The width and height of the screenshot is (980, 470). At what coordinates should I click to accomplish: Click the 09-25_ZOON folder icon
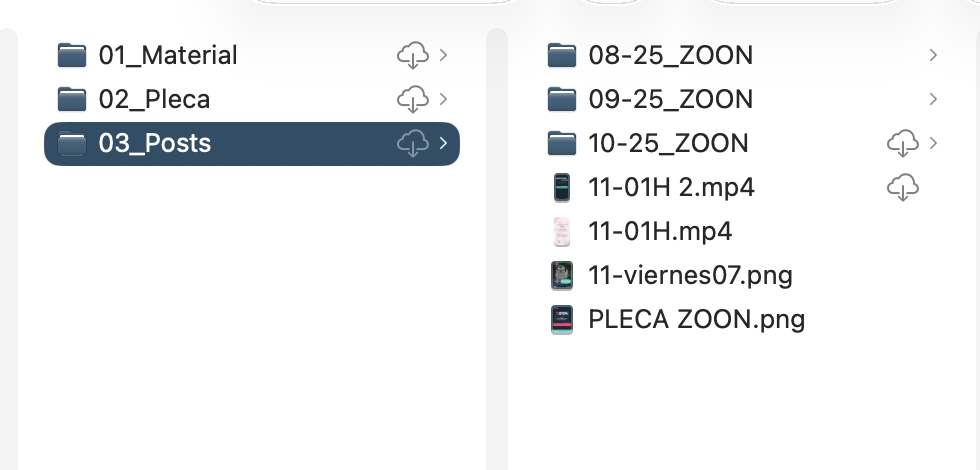562,99
